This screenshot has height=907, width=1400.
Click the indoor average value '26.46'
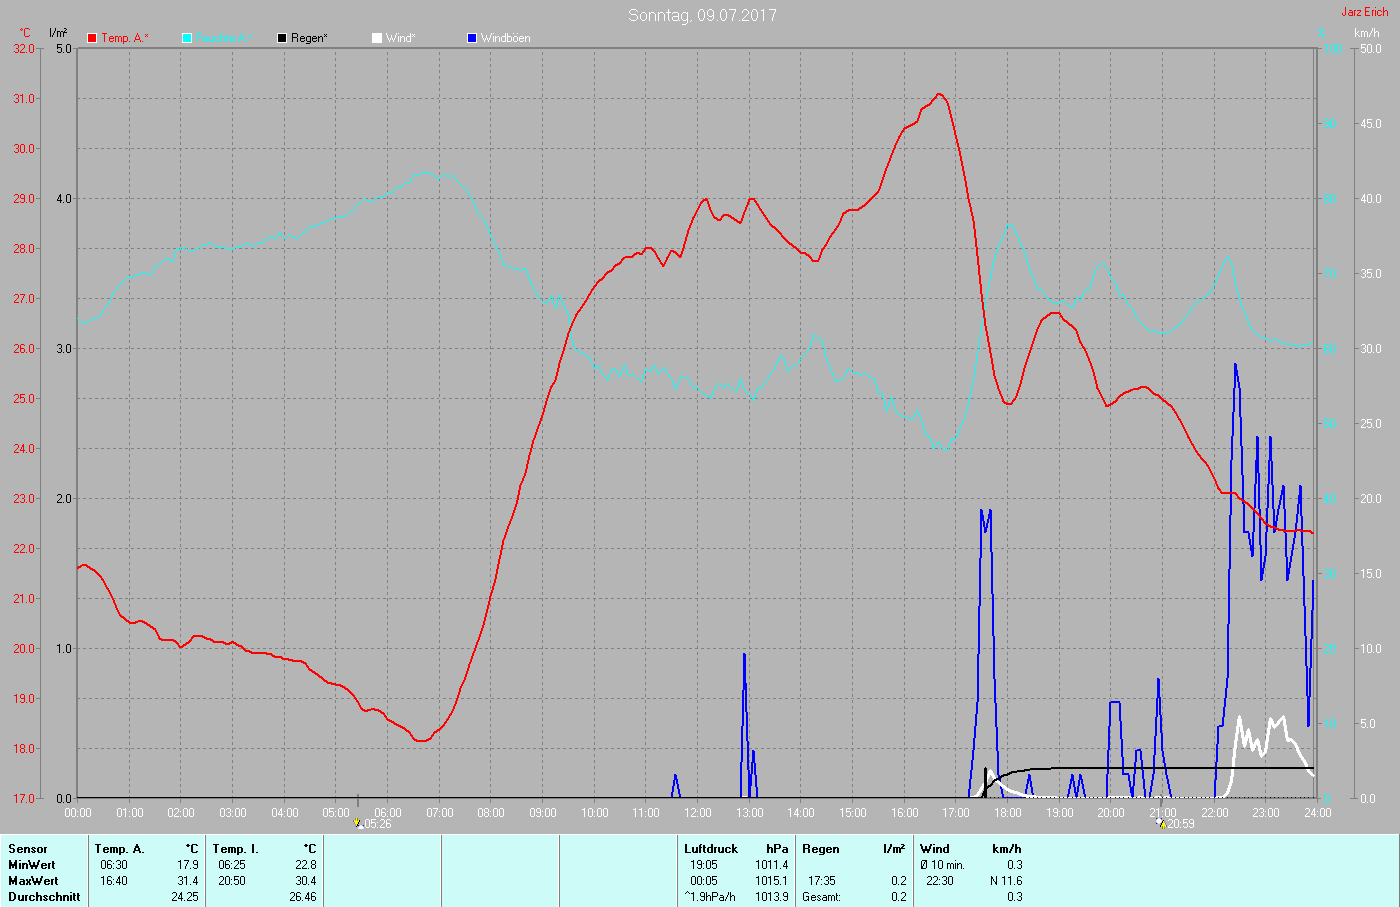[302, 897]
